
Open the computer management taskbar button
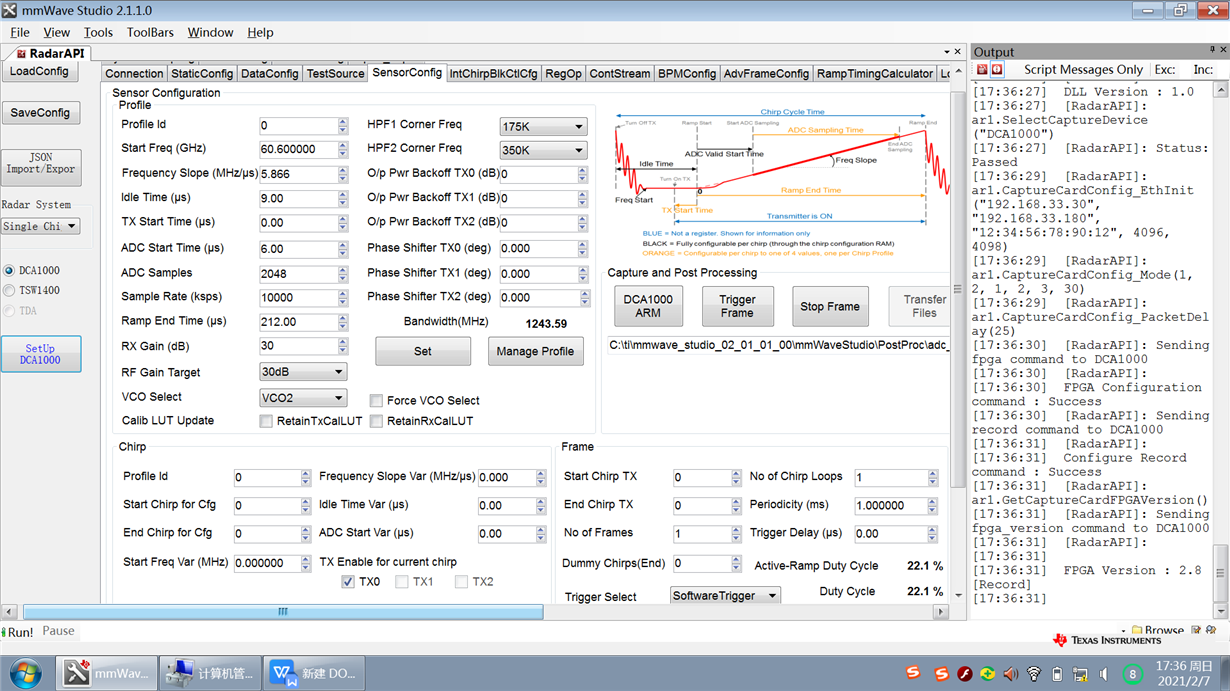click(x=210, y=673)
